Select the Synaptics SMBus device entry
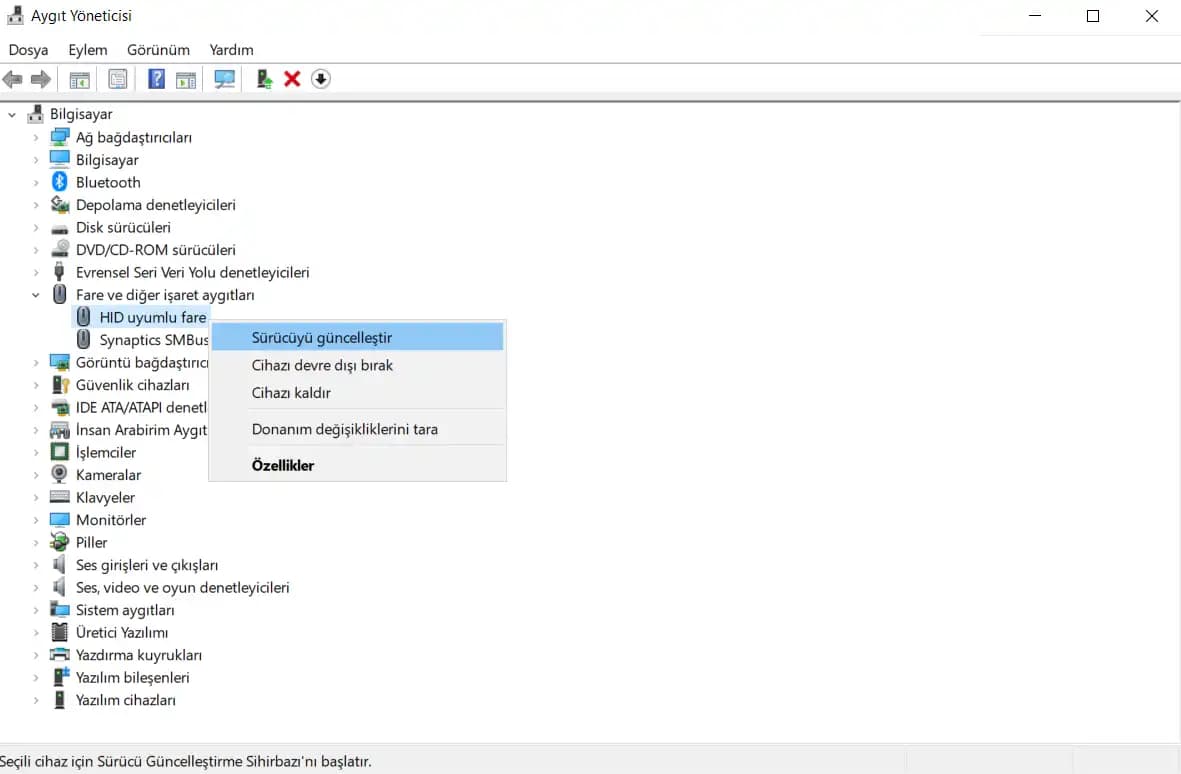 point(153,340)
